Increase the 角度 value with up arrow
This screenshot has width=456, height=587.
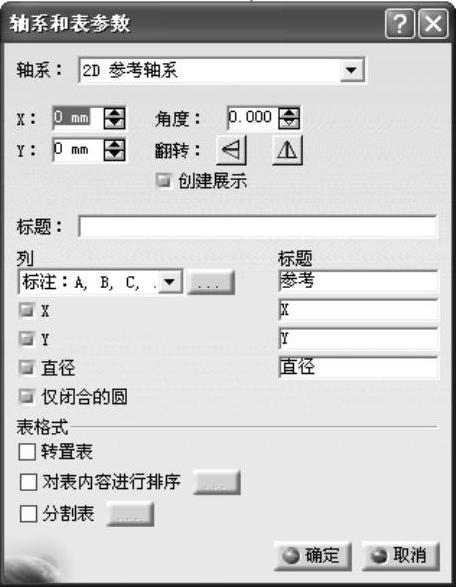289,113
